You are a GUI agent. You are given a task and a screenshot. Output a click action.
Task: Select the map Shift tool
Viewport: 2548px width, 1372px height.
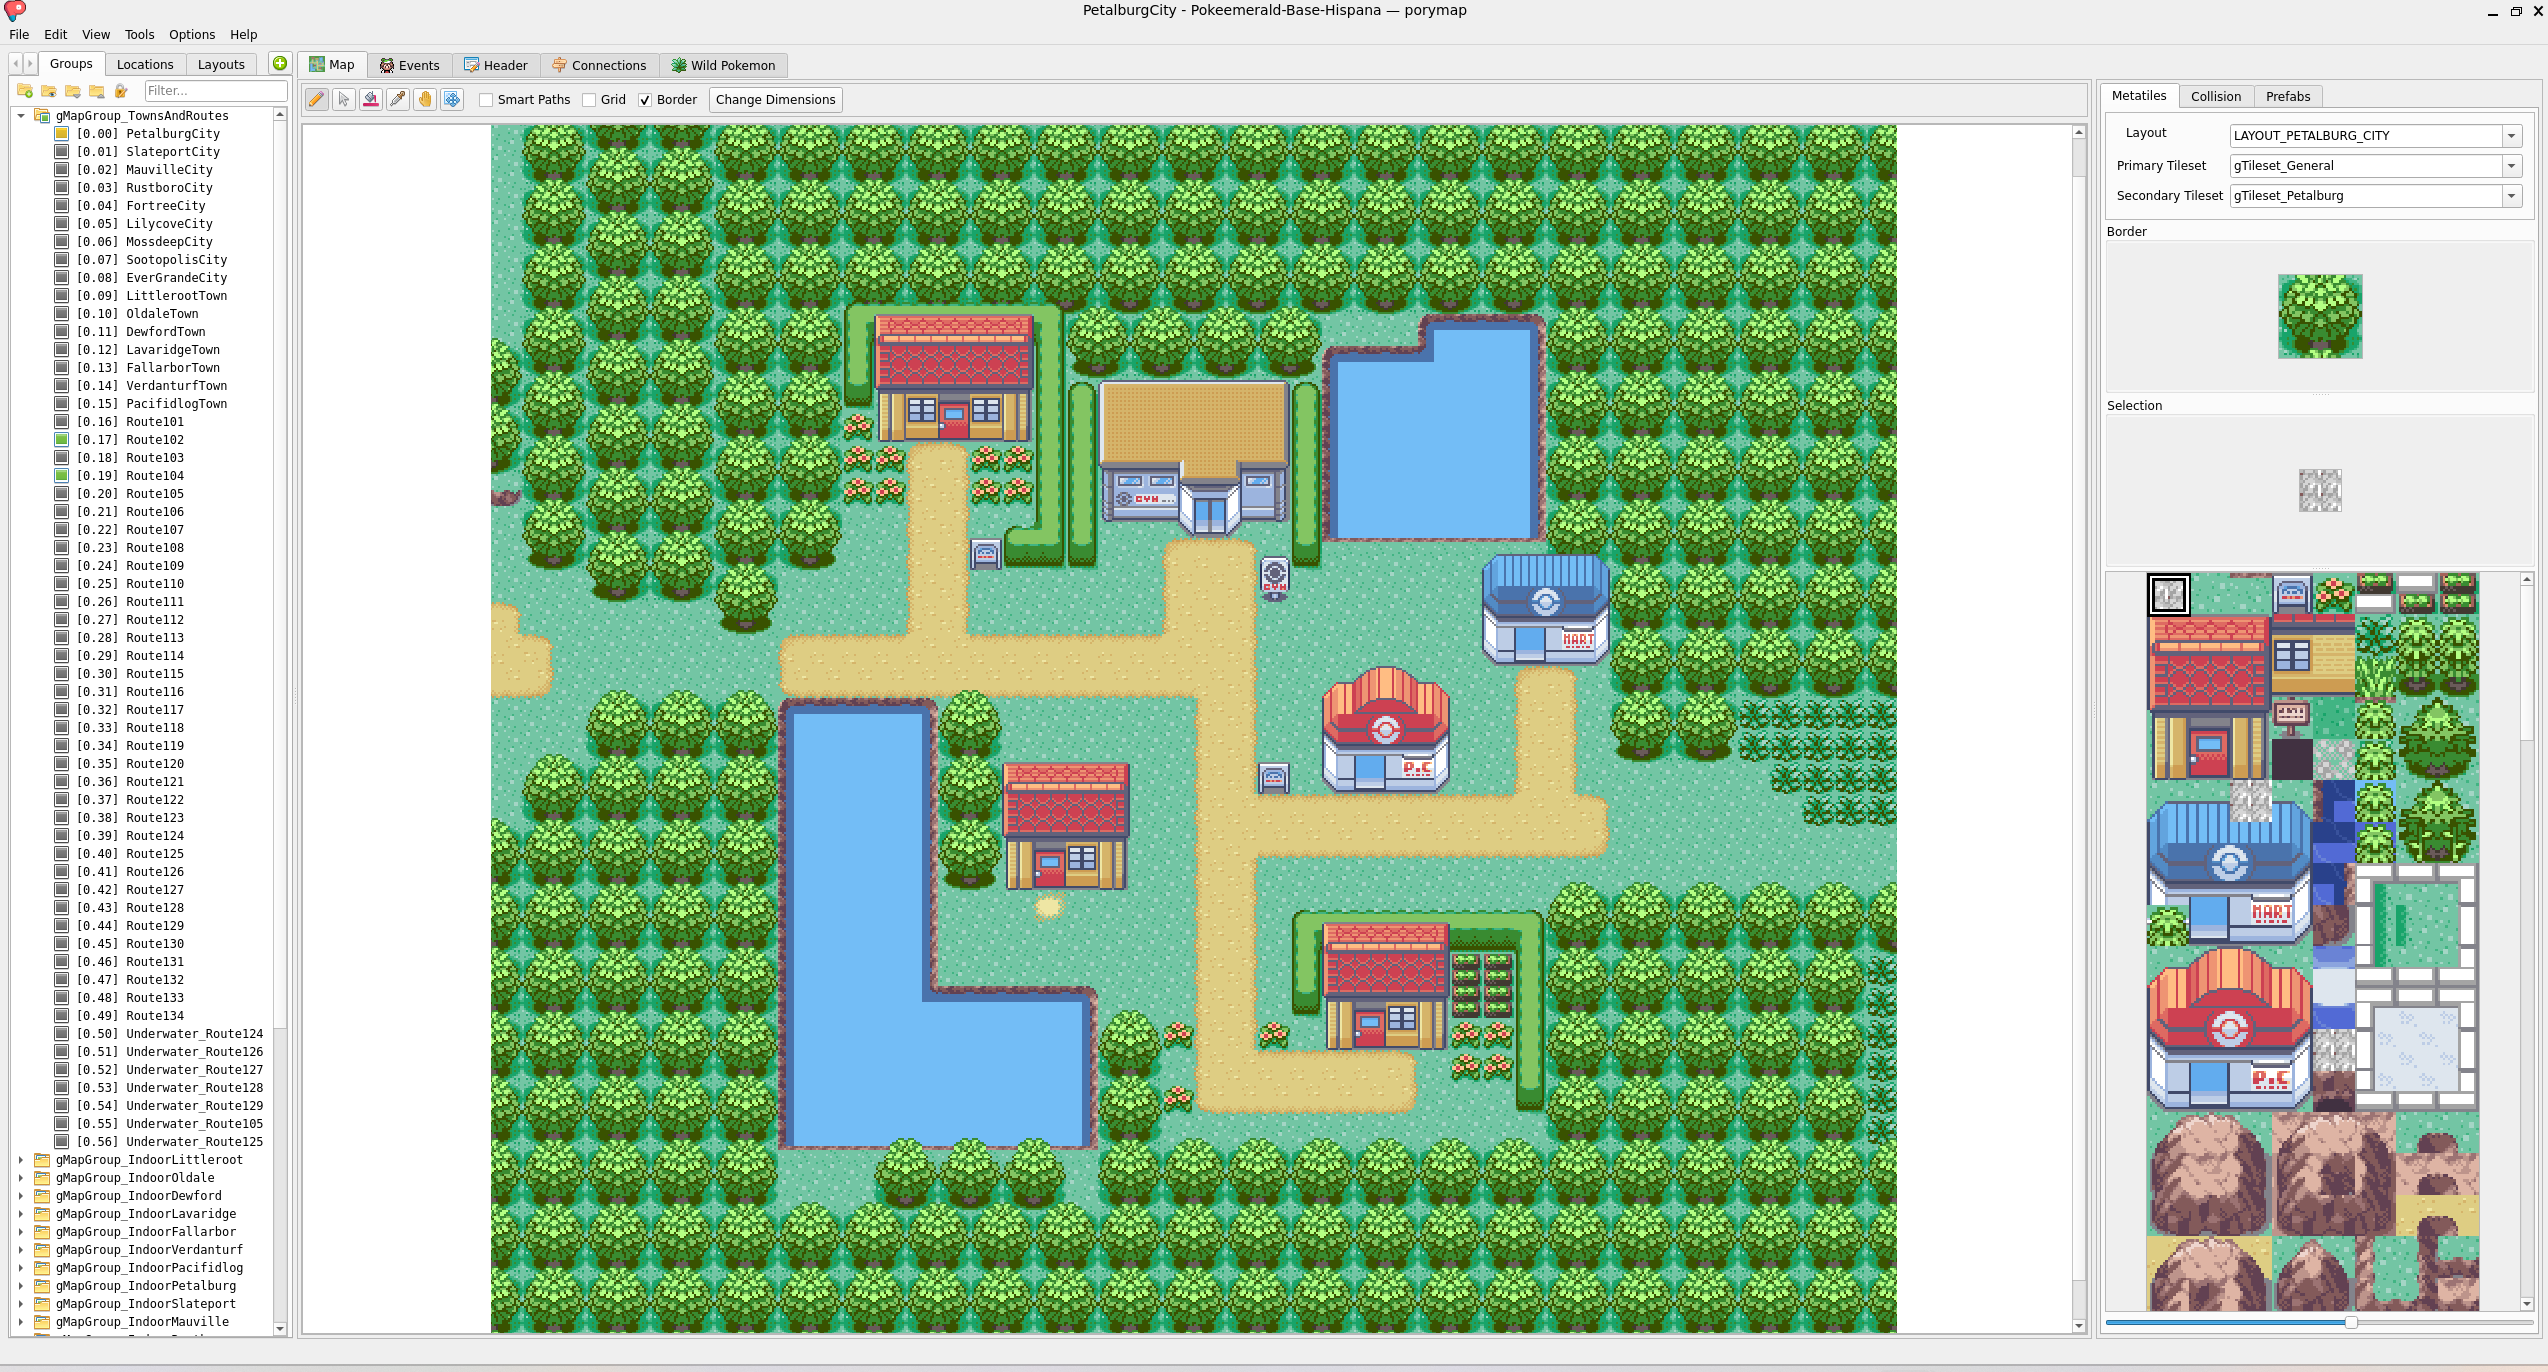point(452,99)
